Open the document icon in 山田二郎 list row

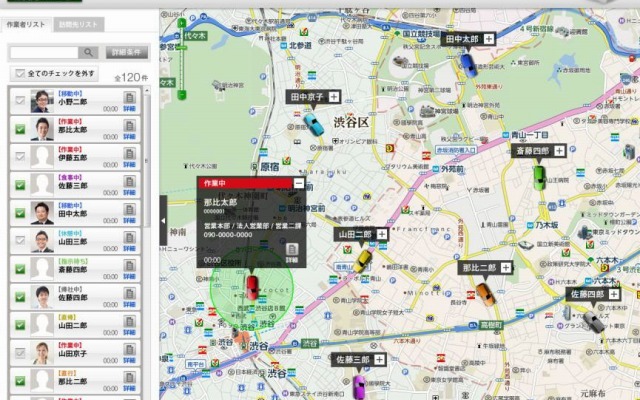click(x=129, y=321)
